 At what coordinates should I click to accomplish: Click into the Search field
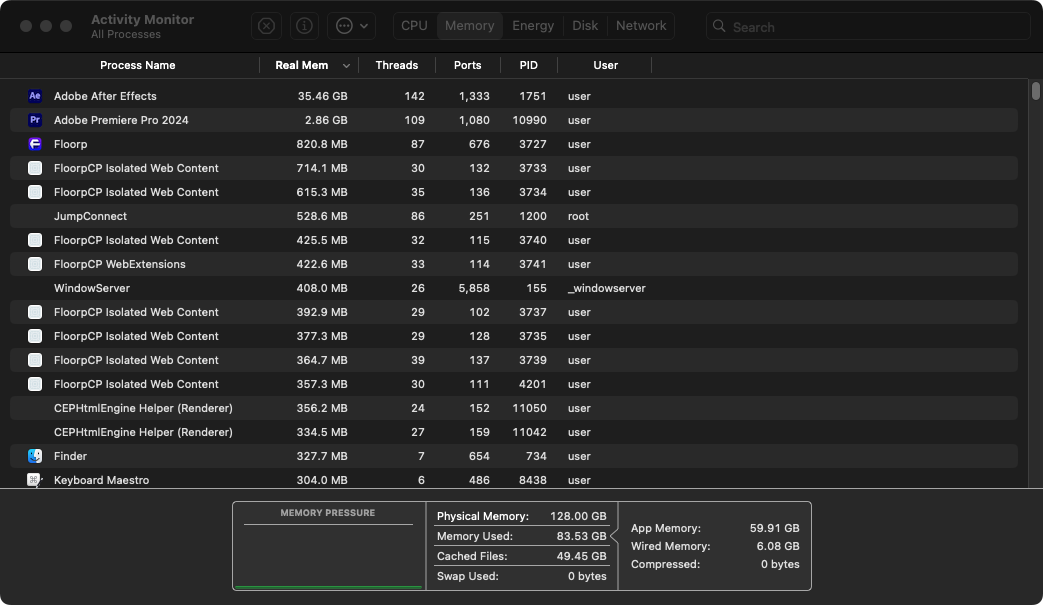(868, 27)
